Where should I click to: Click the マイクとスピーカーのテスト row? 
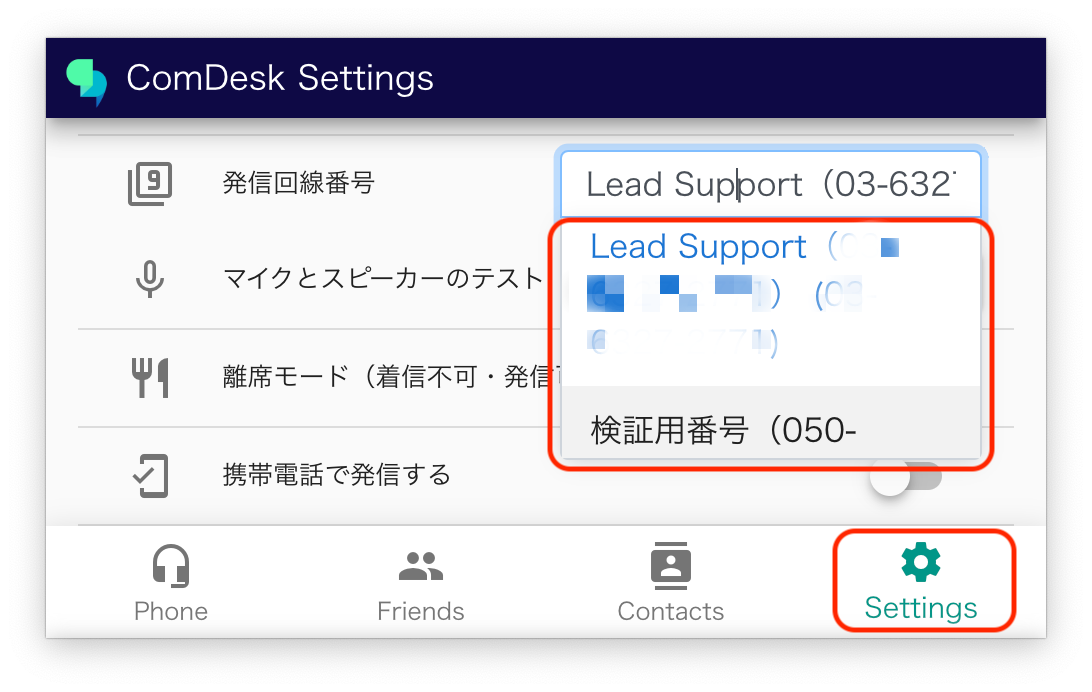click(x=382, y=278)
